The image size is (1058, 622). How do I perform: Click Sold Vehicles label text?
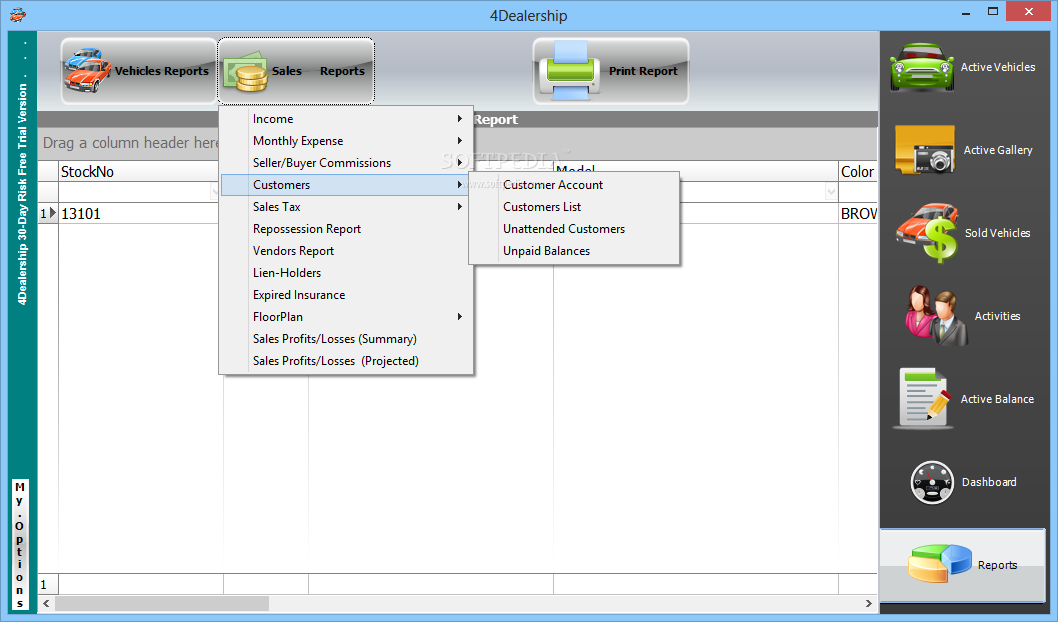[x=997, y=233]
